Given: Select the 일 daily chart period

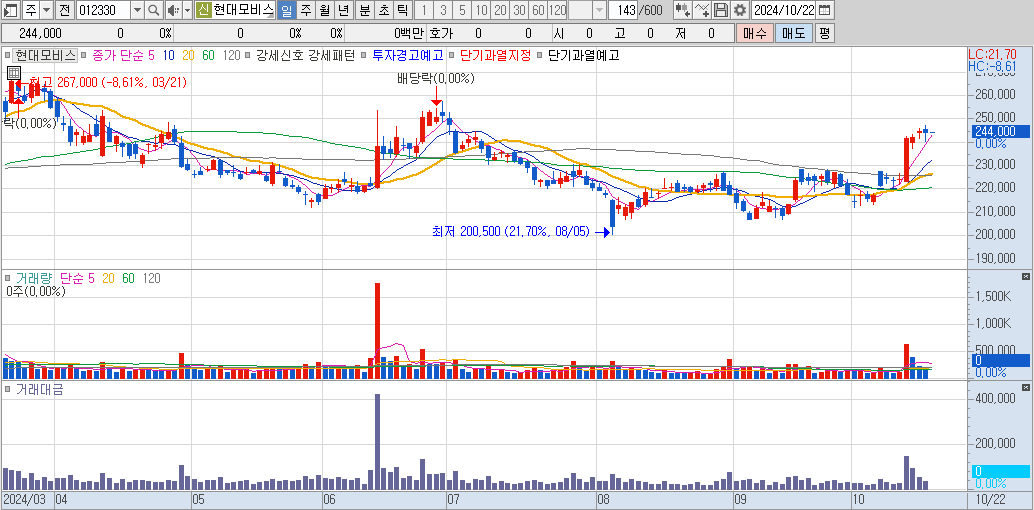Looking at the screenshot, I should (286, 10).
